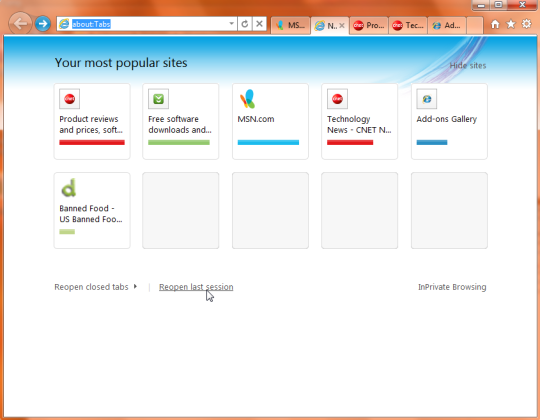Open the Home page icon

click(495, 24)
